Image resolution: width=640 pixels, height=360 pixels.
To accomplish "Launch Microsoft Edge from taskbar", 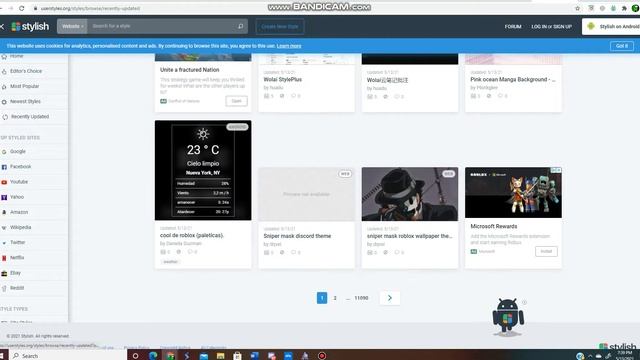I will tap(153, 356).
